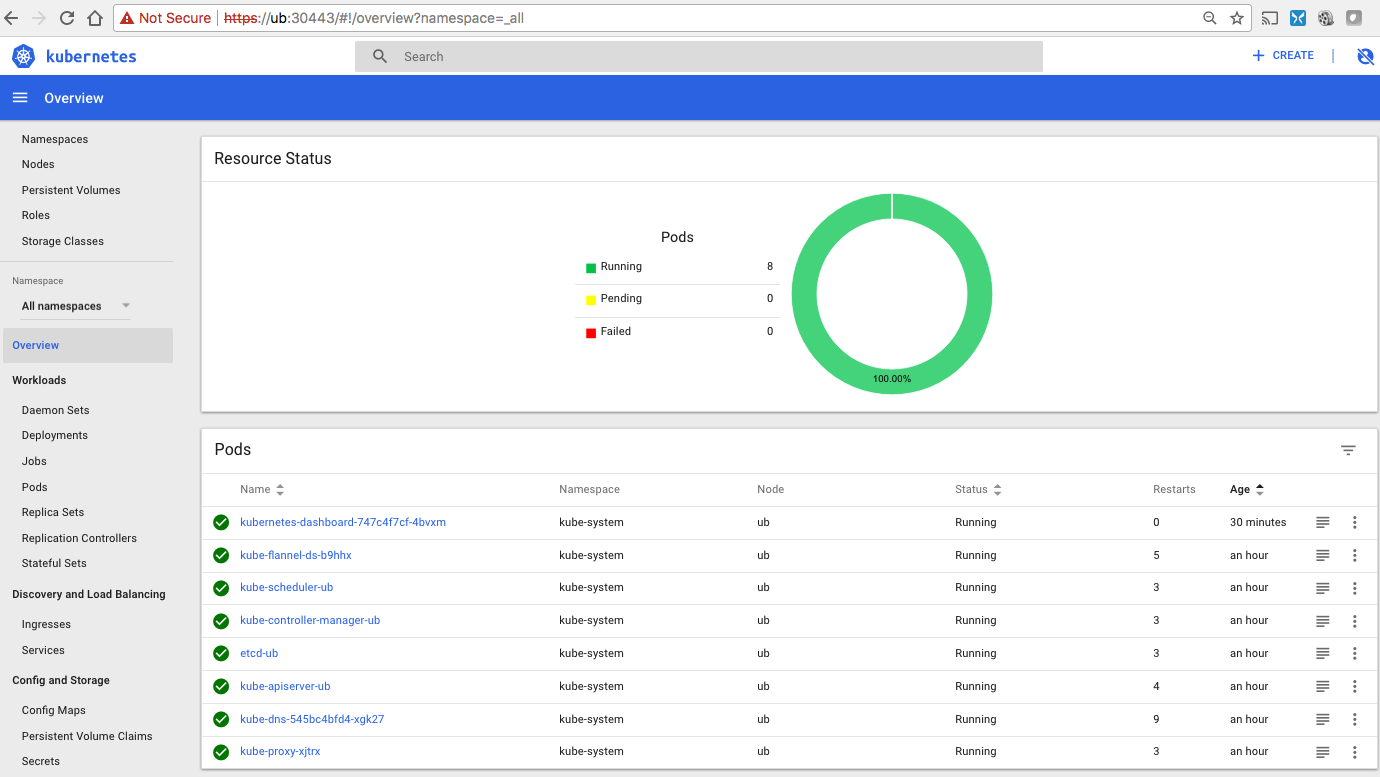Open the All namespaces dropdown
Viewport: 1380px width, 777px height.
(x=76, y=306)
